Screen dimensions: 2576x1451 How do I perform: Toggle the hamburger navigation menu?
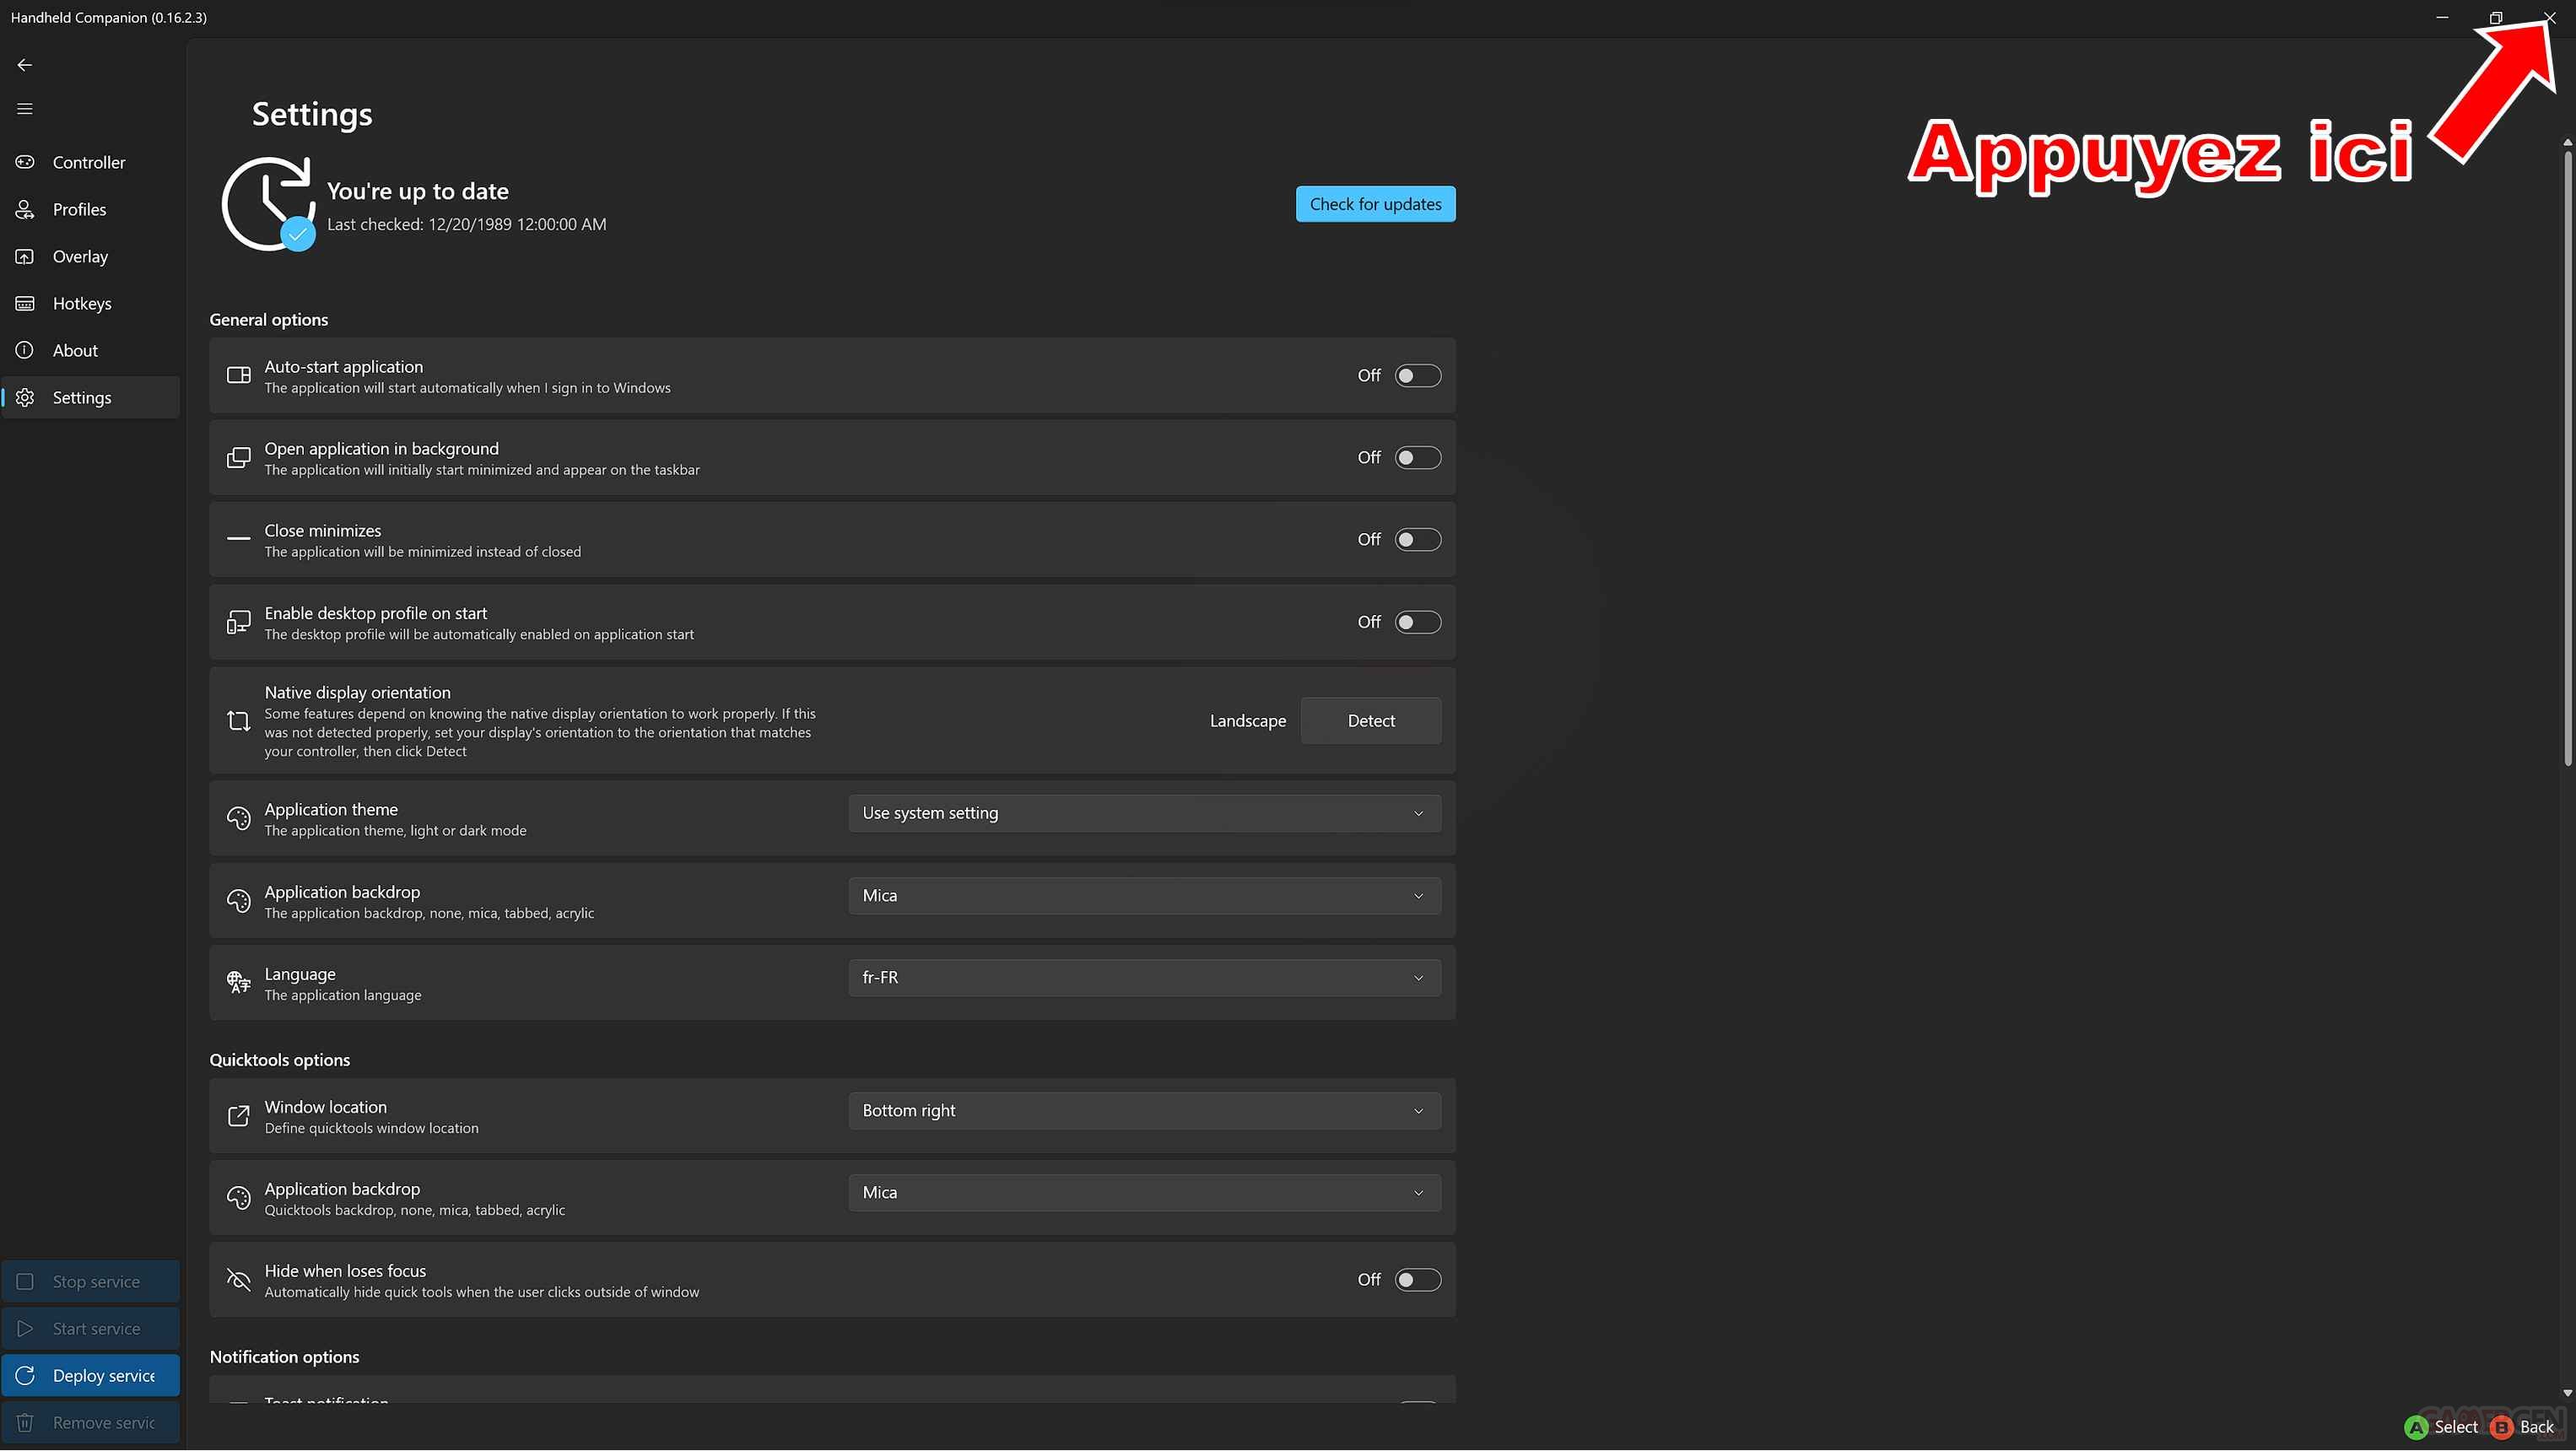tap(25, 109)
